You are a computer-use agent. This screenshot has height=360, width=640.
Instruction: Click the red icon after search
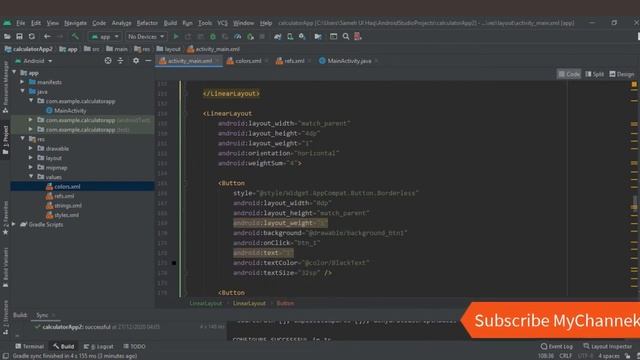pos(358,37)
